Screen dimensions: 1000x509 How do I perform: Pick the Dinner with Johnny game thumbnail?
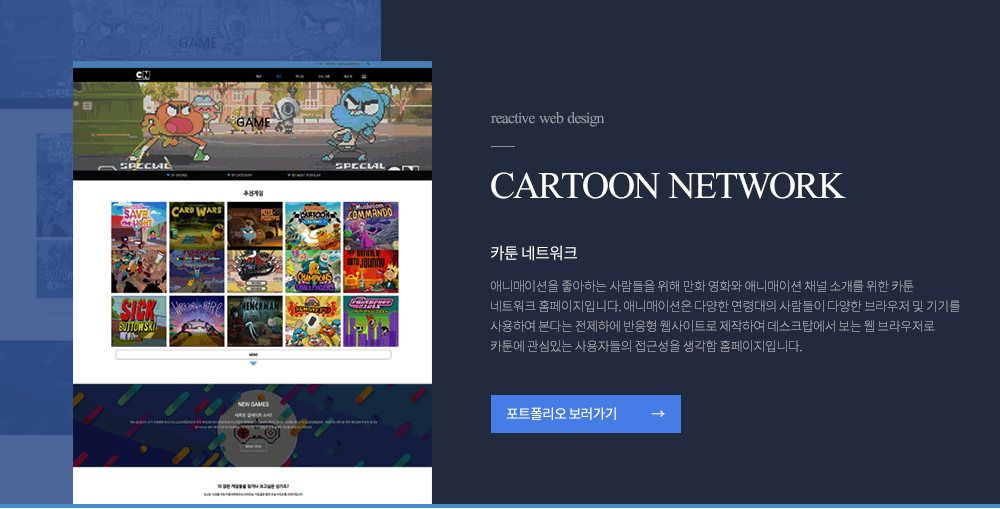(371, 271)
